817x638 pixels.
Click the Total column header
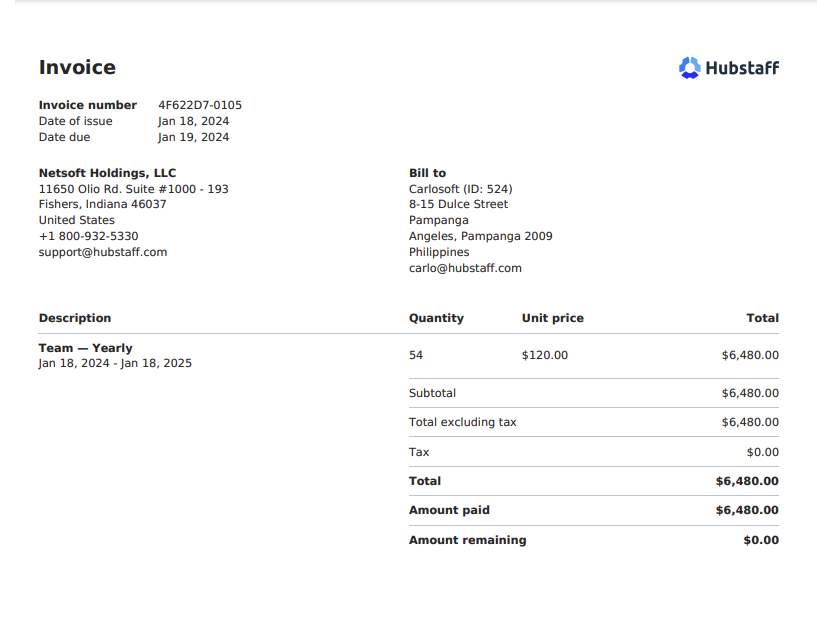coord(763,318)
